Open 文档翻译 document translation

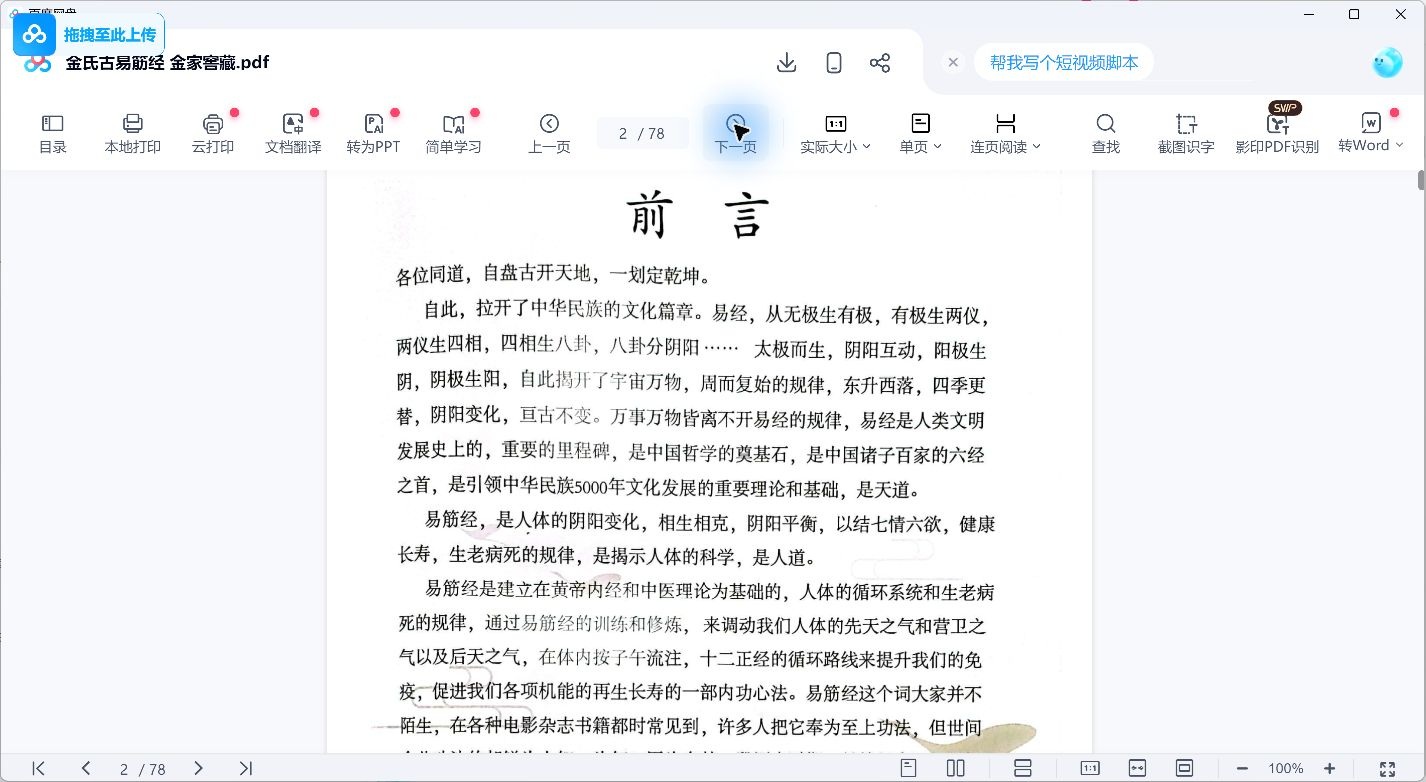pyautogui.click(x=293, y=134)
